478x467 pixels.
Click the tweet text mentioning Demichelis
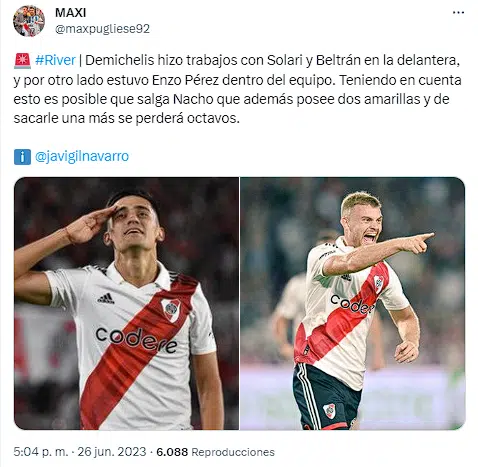coord(237,89)
